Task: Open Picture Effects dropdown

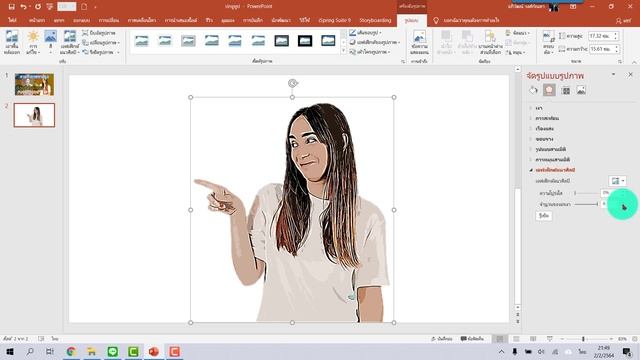Action: click(x=375, y=42)
